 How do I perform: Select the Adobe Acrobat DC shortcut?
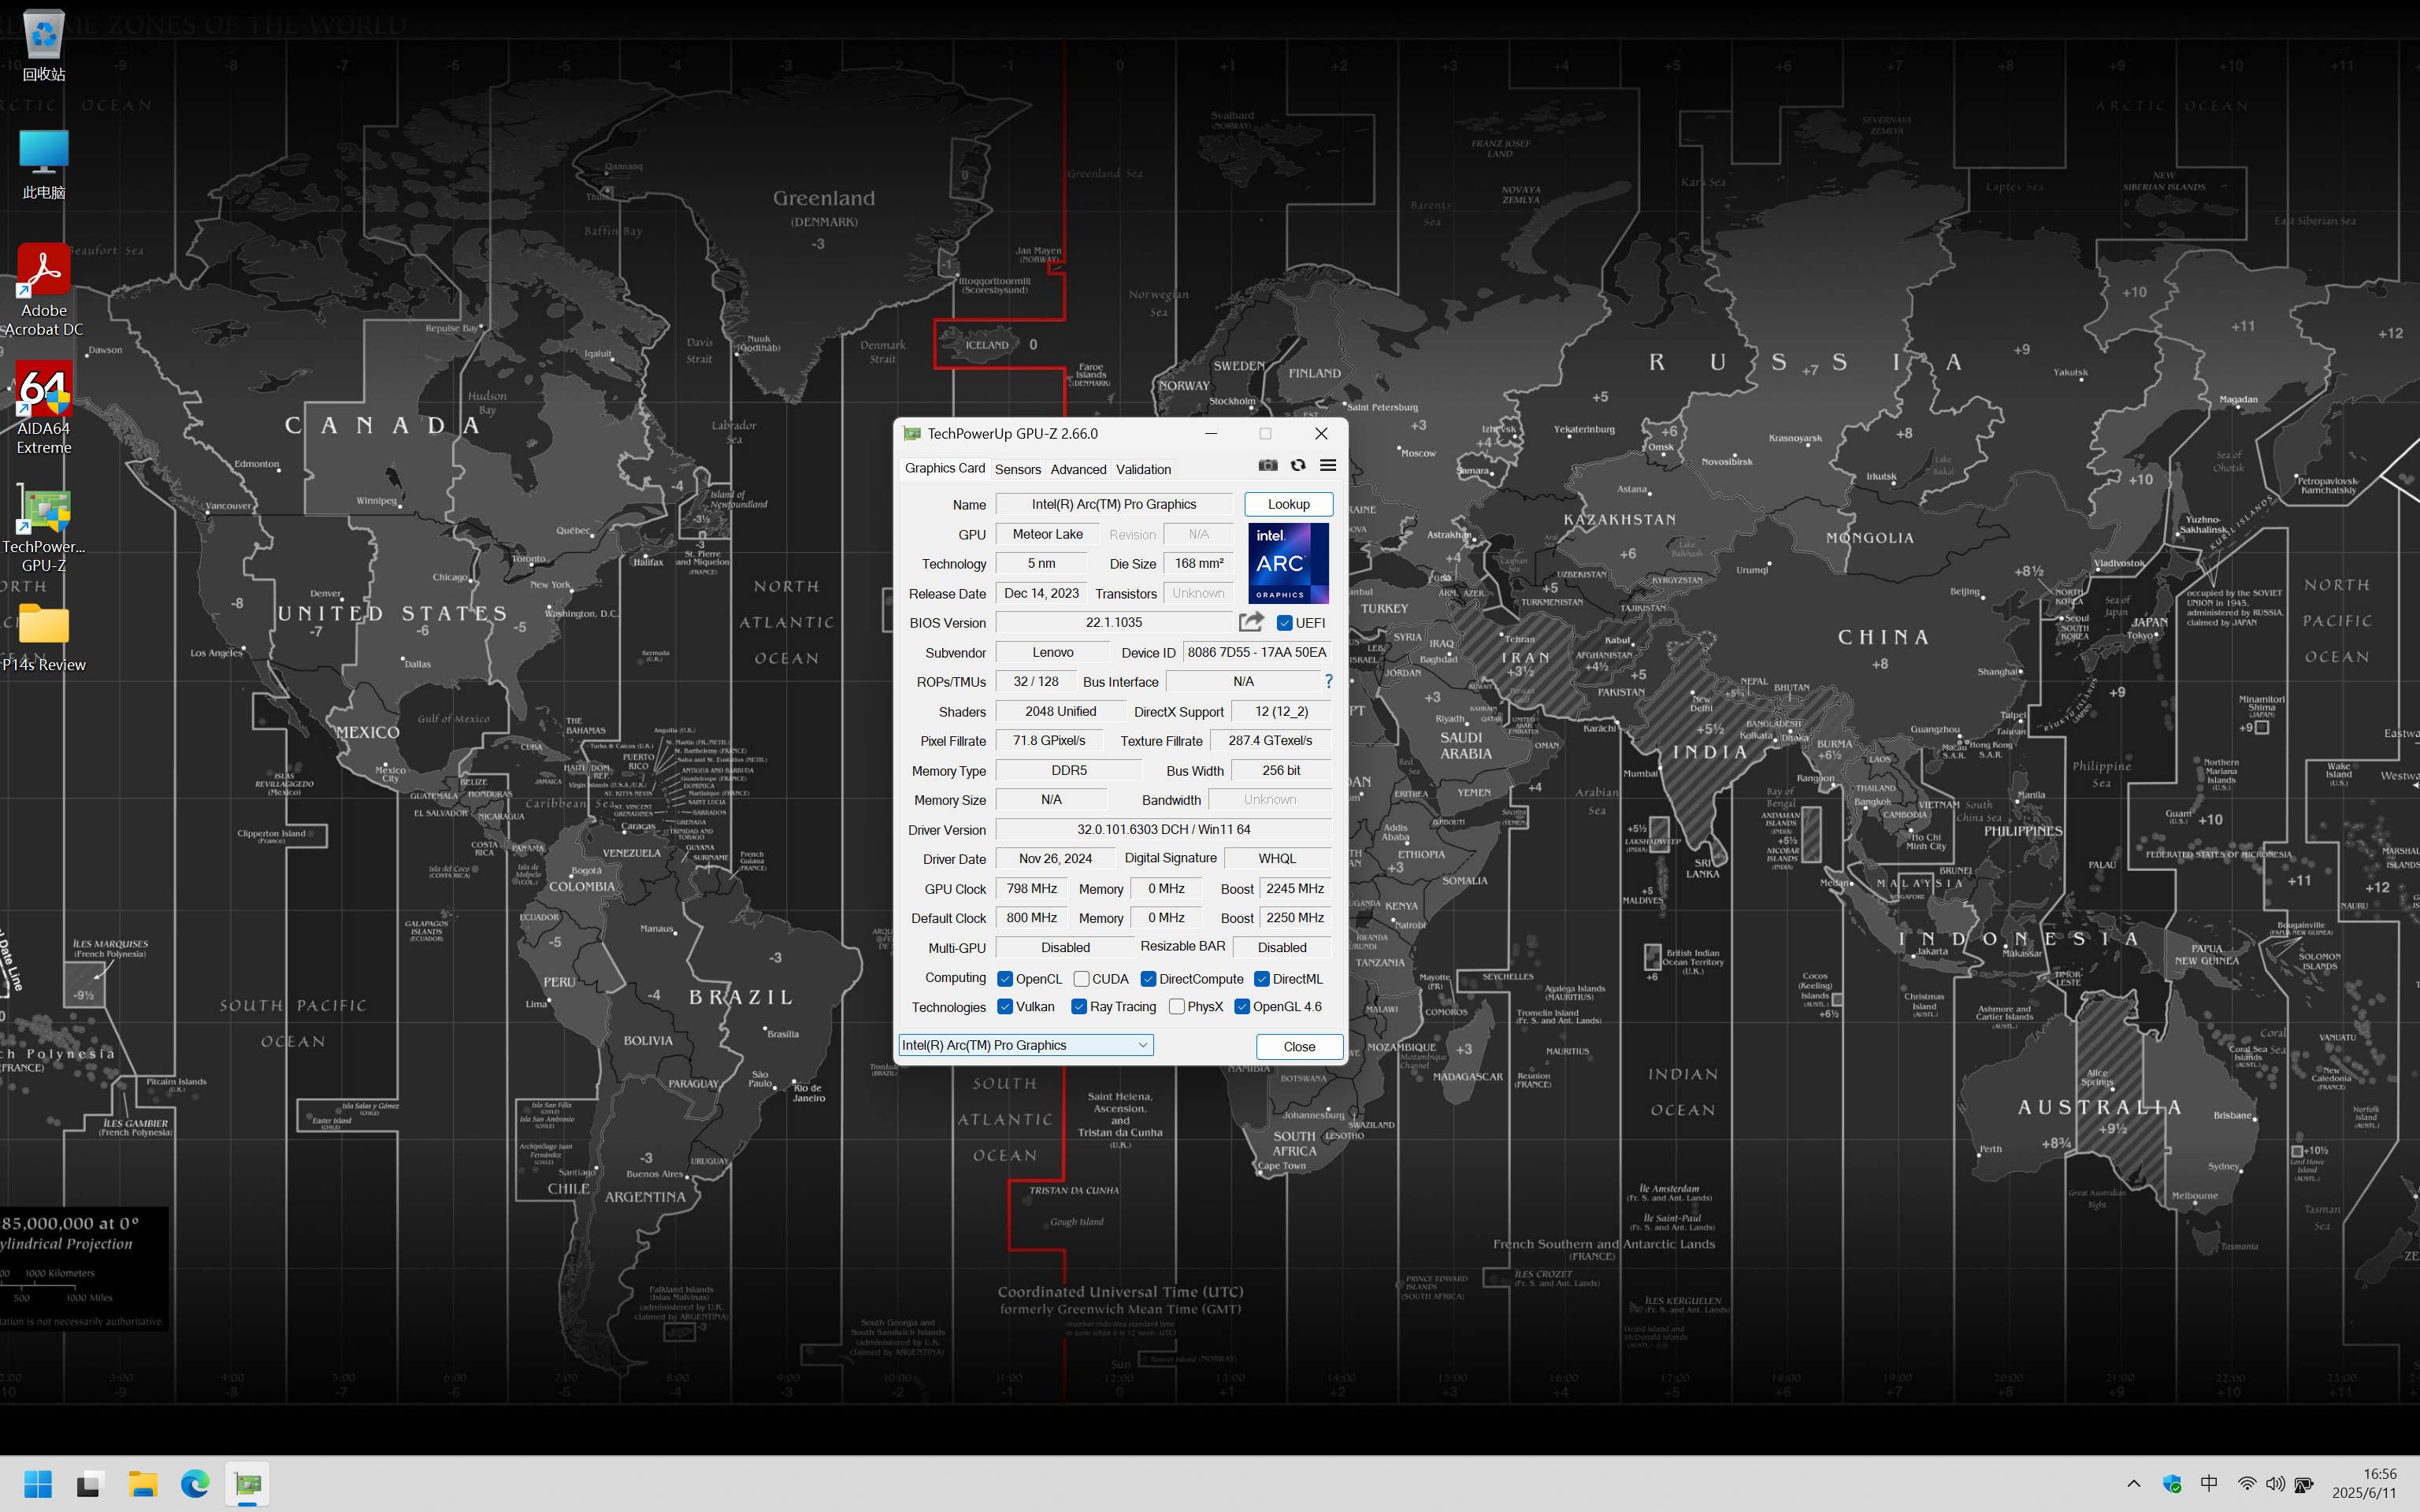[43, 290]
